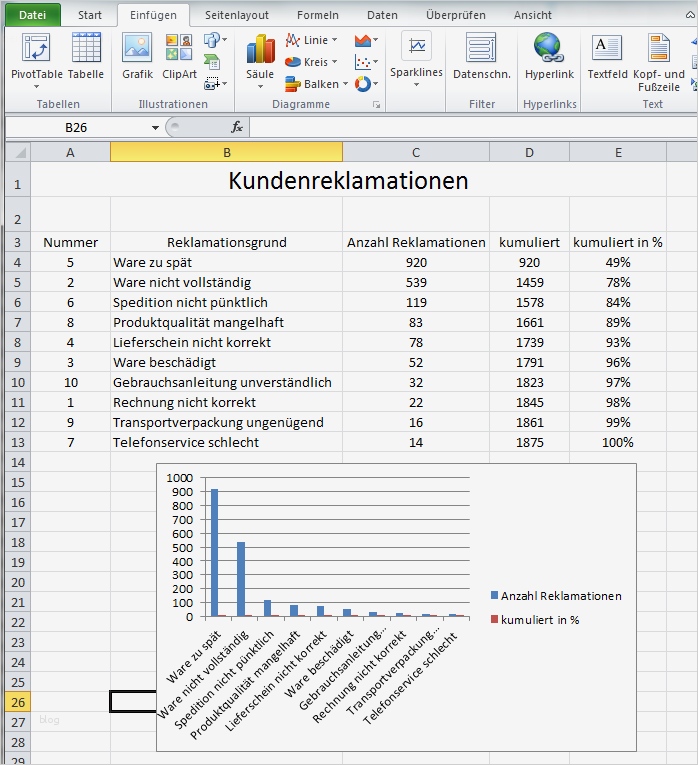Screen dimensions: 698x765
Task: Open the Datei tab
Action: [x=33, y=15]
